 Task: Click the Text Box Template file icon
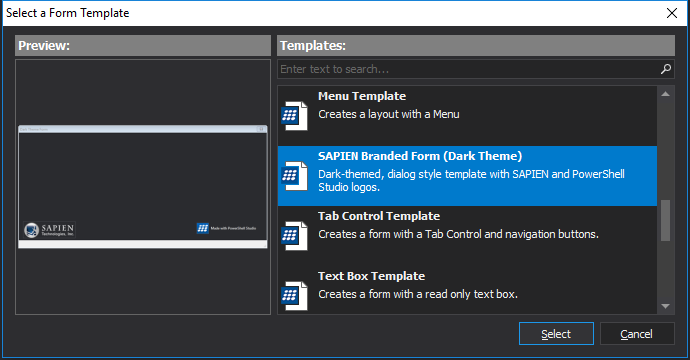[294, 296]
